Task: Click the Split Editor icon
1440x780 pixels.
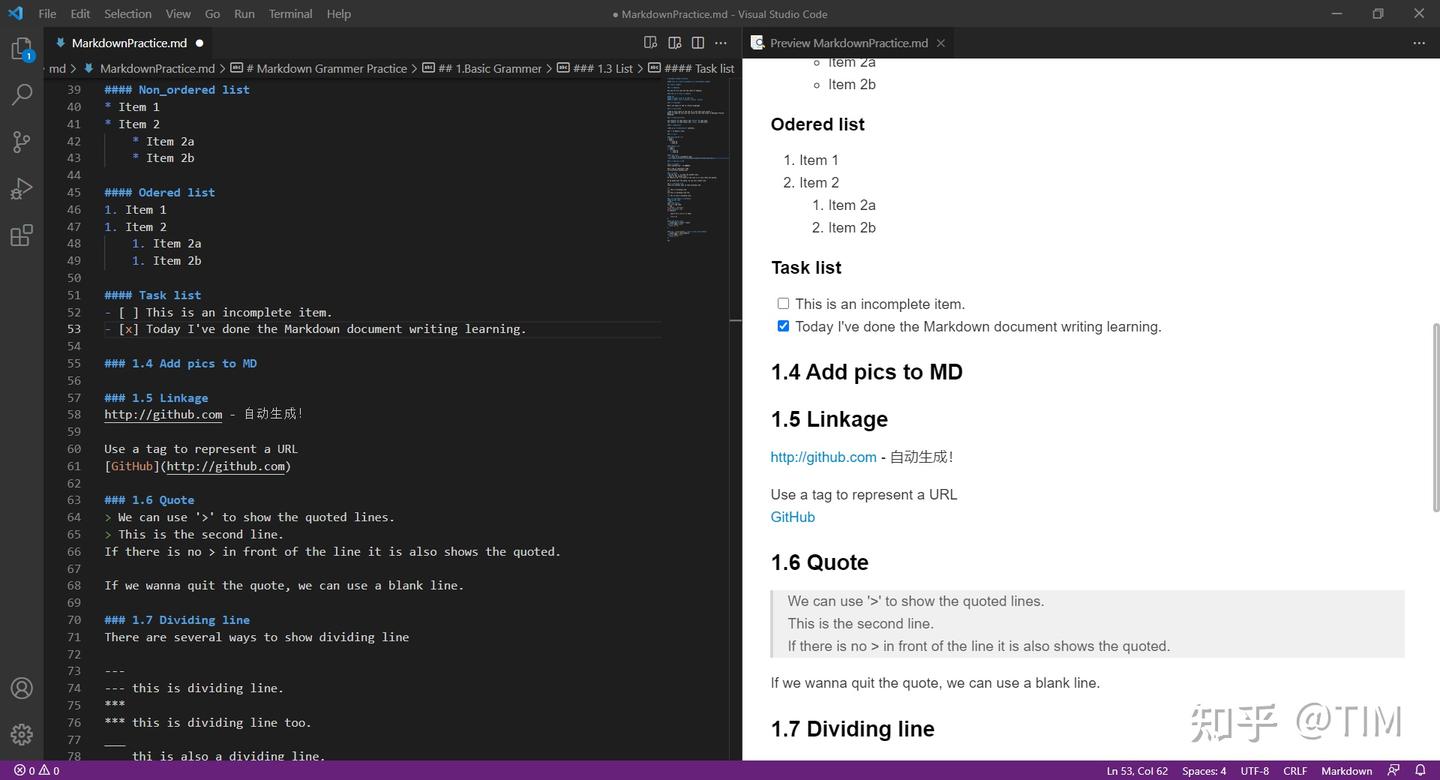Action: (x=697, y=43)
